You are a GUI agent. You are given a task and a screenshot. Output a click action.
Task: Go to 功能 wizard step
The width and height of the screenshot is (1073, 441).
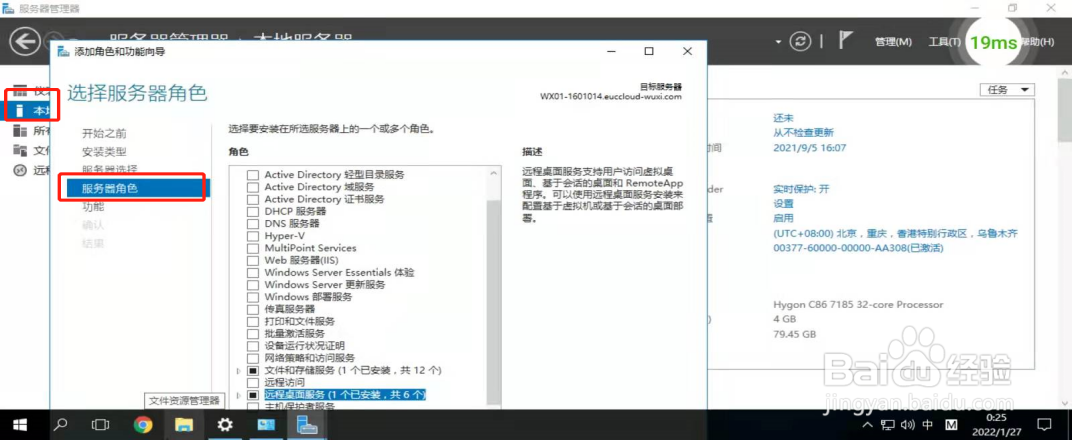pos(93,207)
